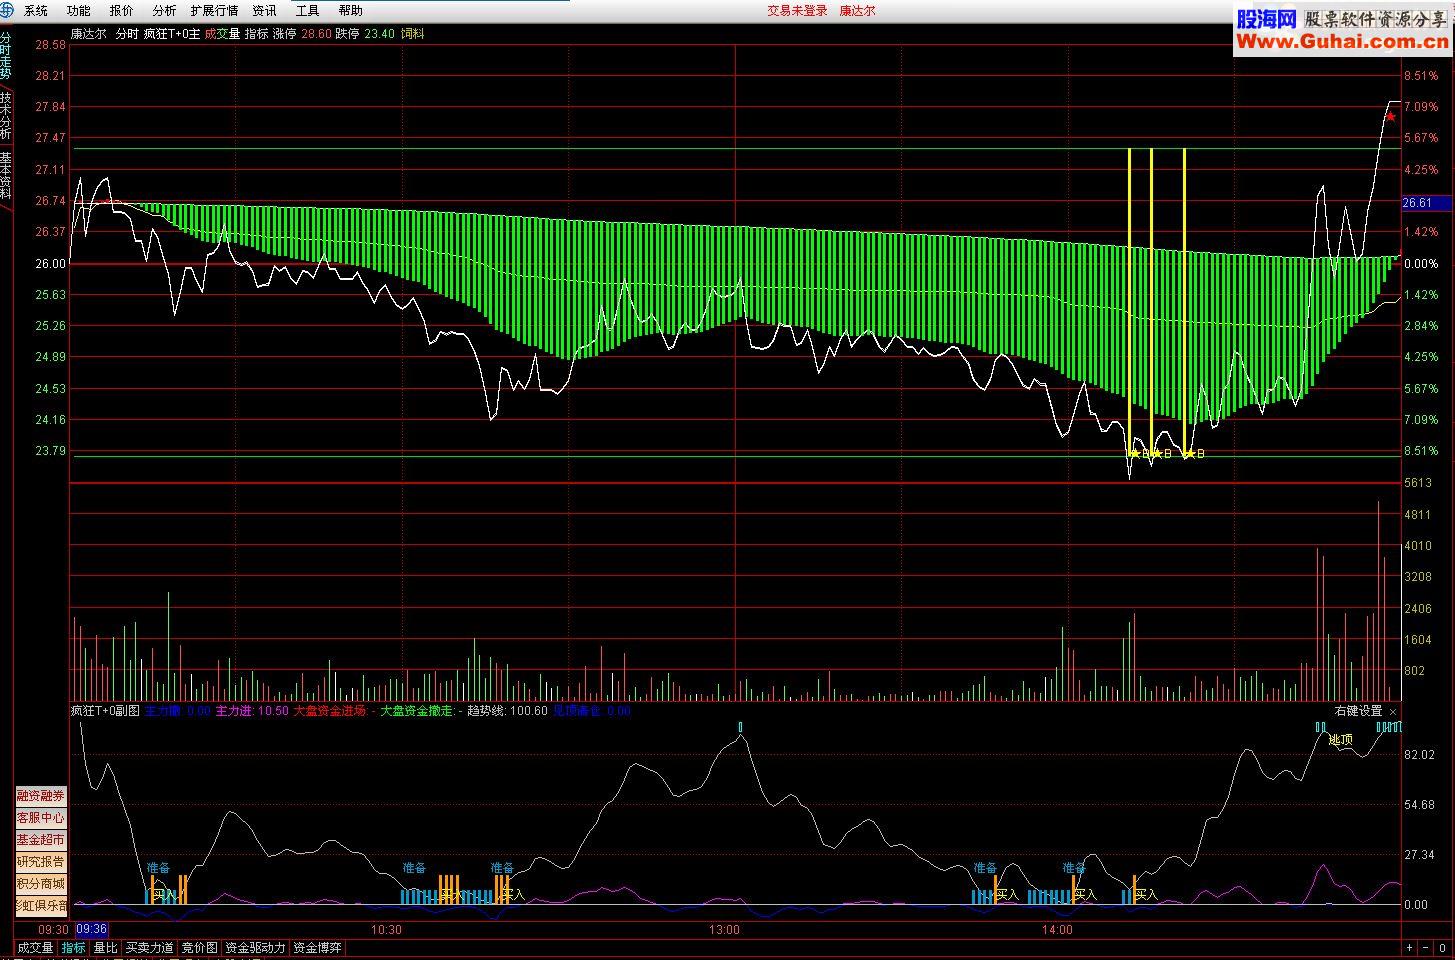Open the 彩虹俱乐部 side button
1455x960 pixels.
click(x=40, y=906)
